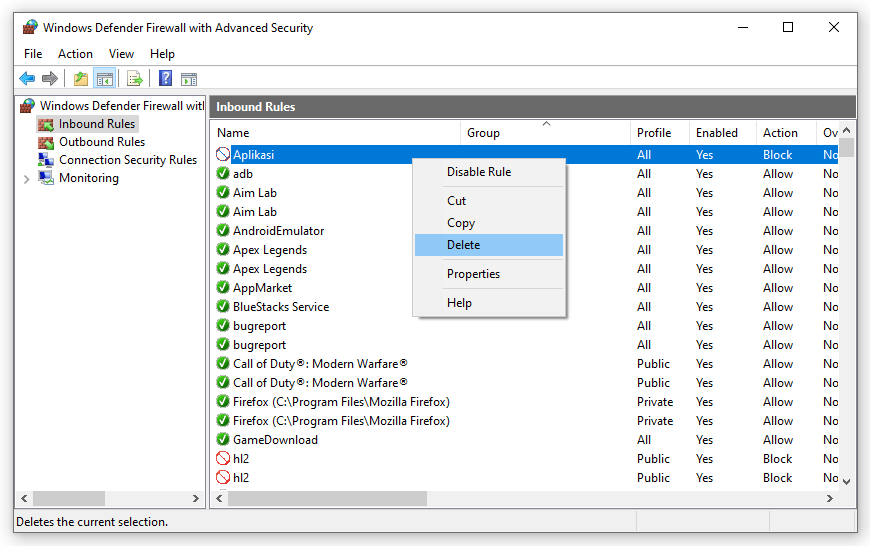870x546 pixels.
Task: Click rules list horizontal scrollbar right arrow
Action: coord(830,498)
